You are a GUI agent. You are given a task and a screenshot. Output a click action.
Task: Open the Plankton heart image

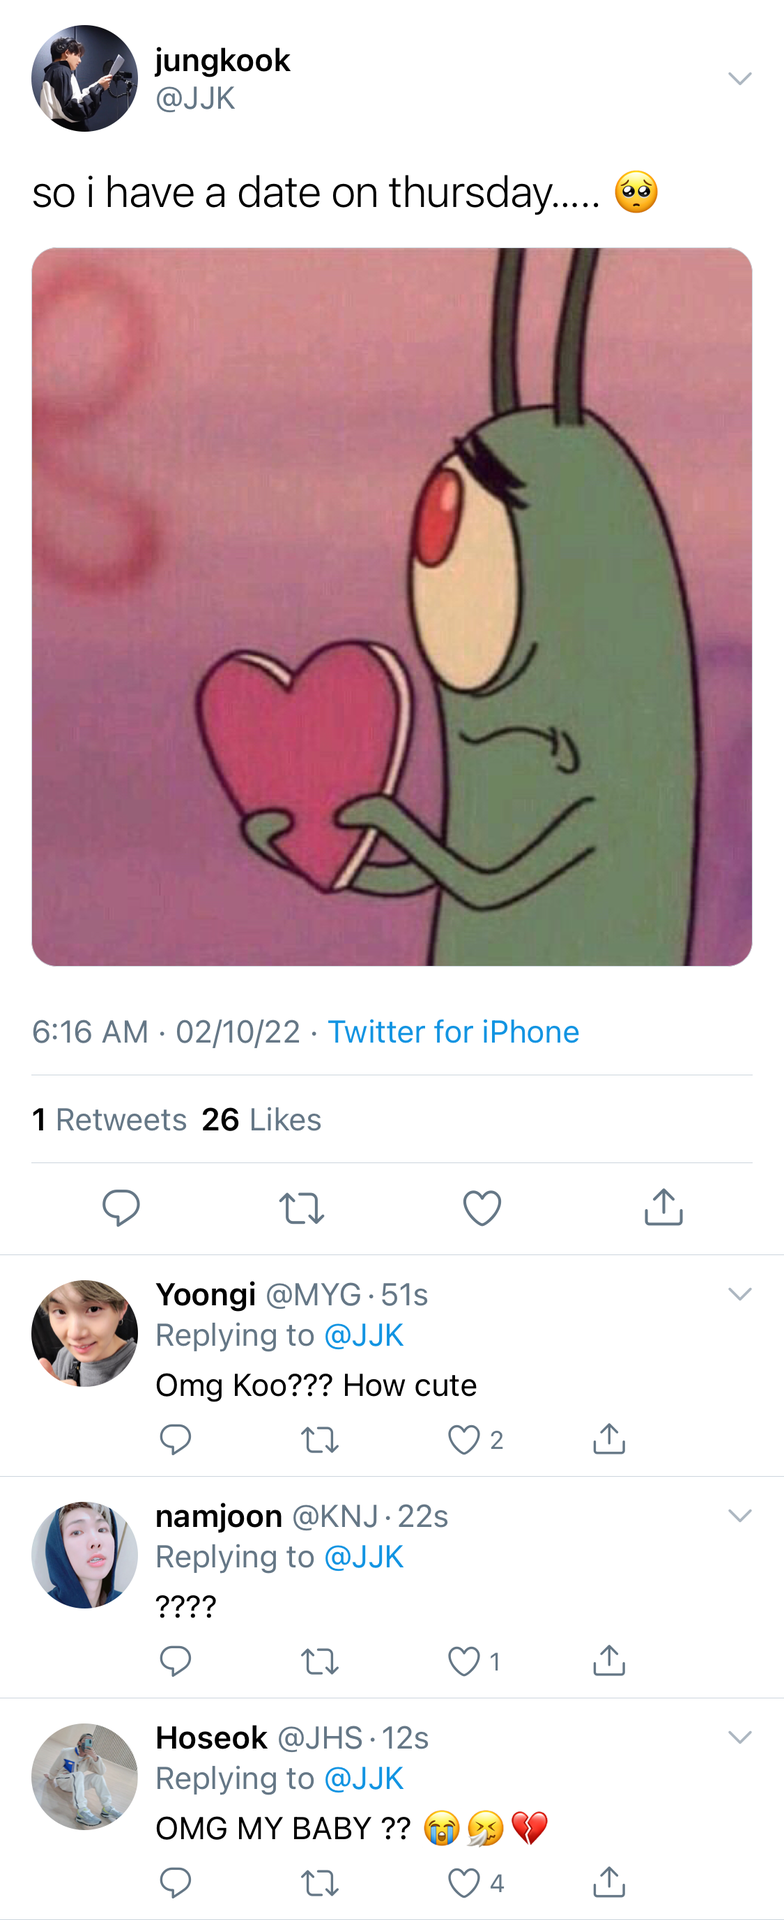392,607
